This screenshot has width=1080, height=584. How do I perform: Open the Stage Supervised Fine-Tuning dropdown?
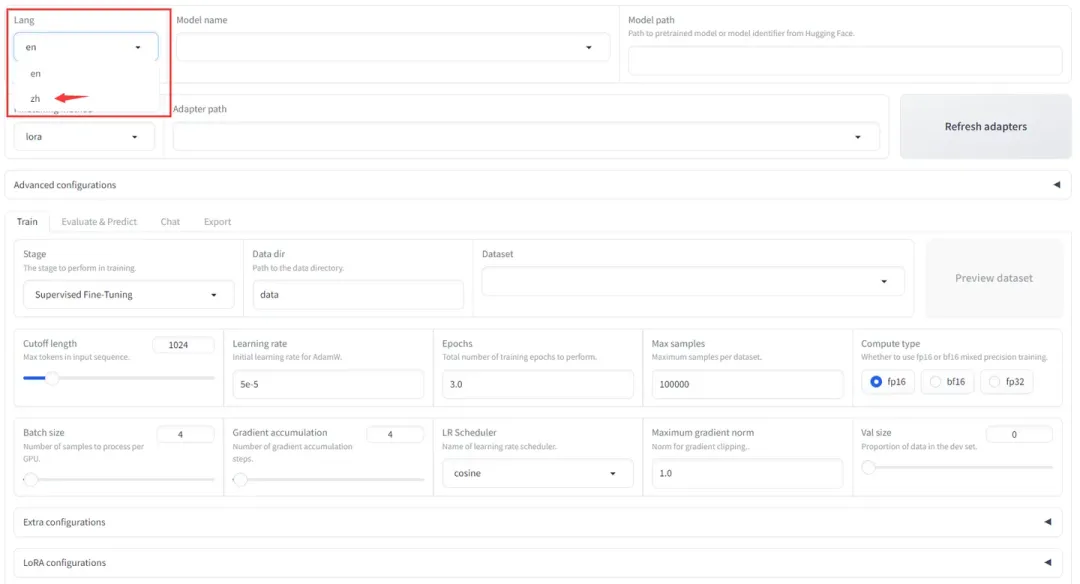(x=128, y=294)
